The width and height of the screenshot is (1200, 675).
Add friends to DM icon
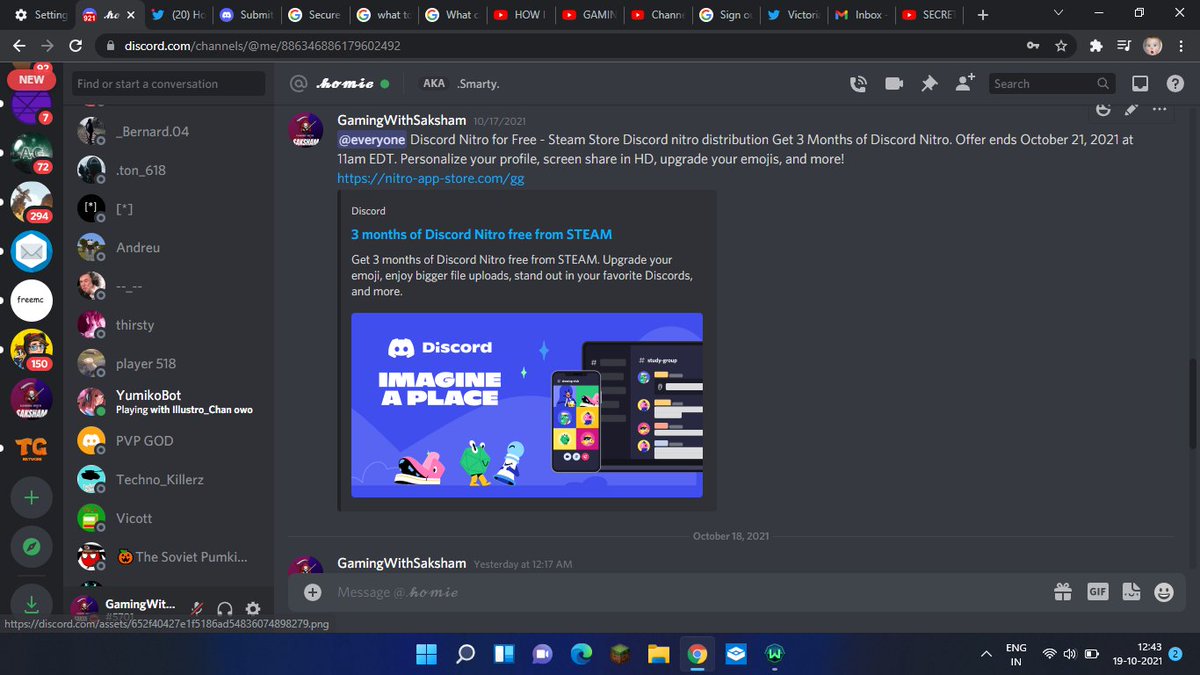point(964,84)
